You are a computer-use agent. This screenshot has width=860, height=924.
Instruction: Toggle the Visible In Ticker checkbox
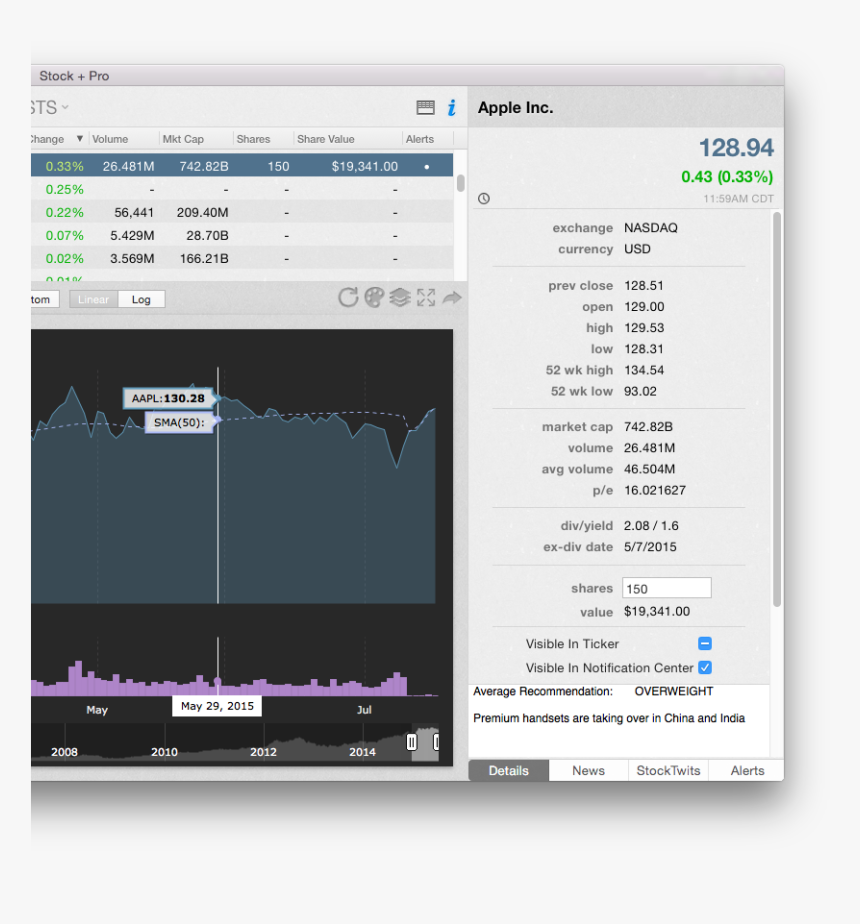[x=705, y=644]
